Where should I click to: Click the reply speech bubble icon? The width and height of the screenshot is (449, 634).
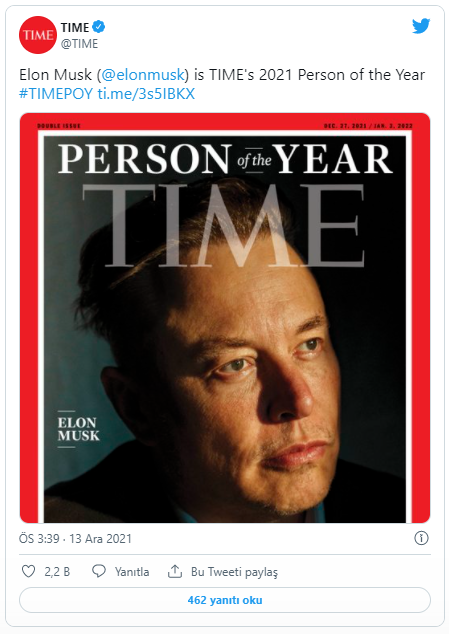(x=99, y=571)
